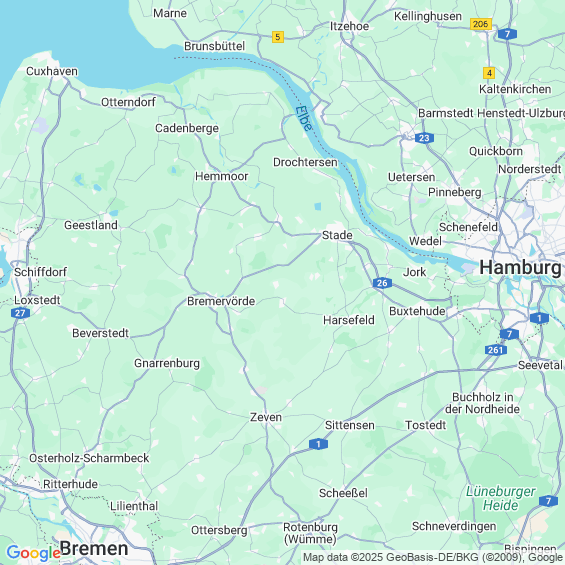
Task: Click the A1 shield near Sittensen
Action: pyautogui.click(x=318, y=444)
